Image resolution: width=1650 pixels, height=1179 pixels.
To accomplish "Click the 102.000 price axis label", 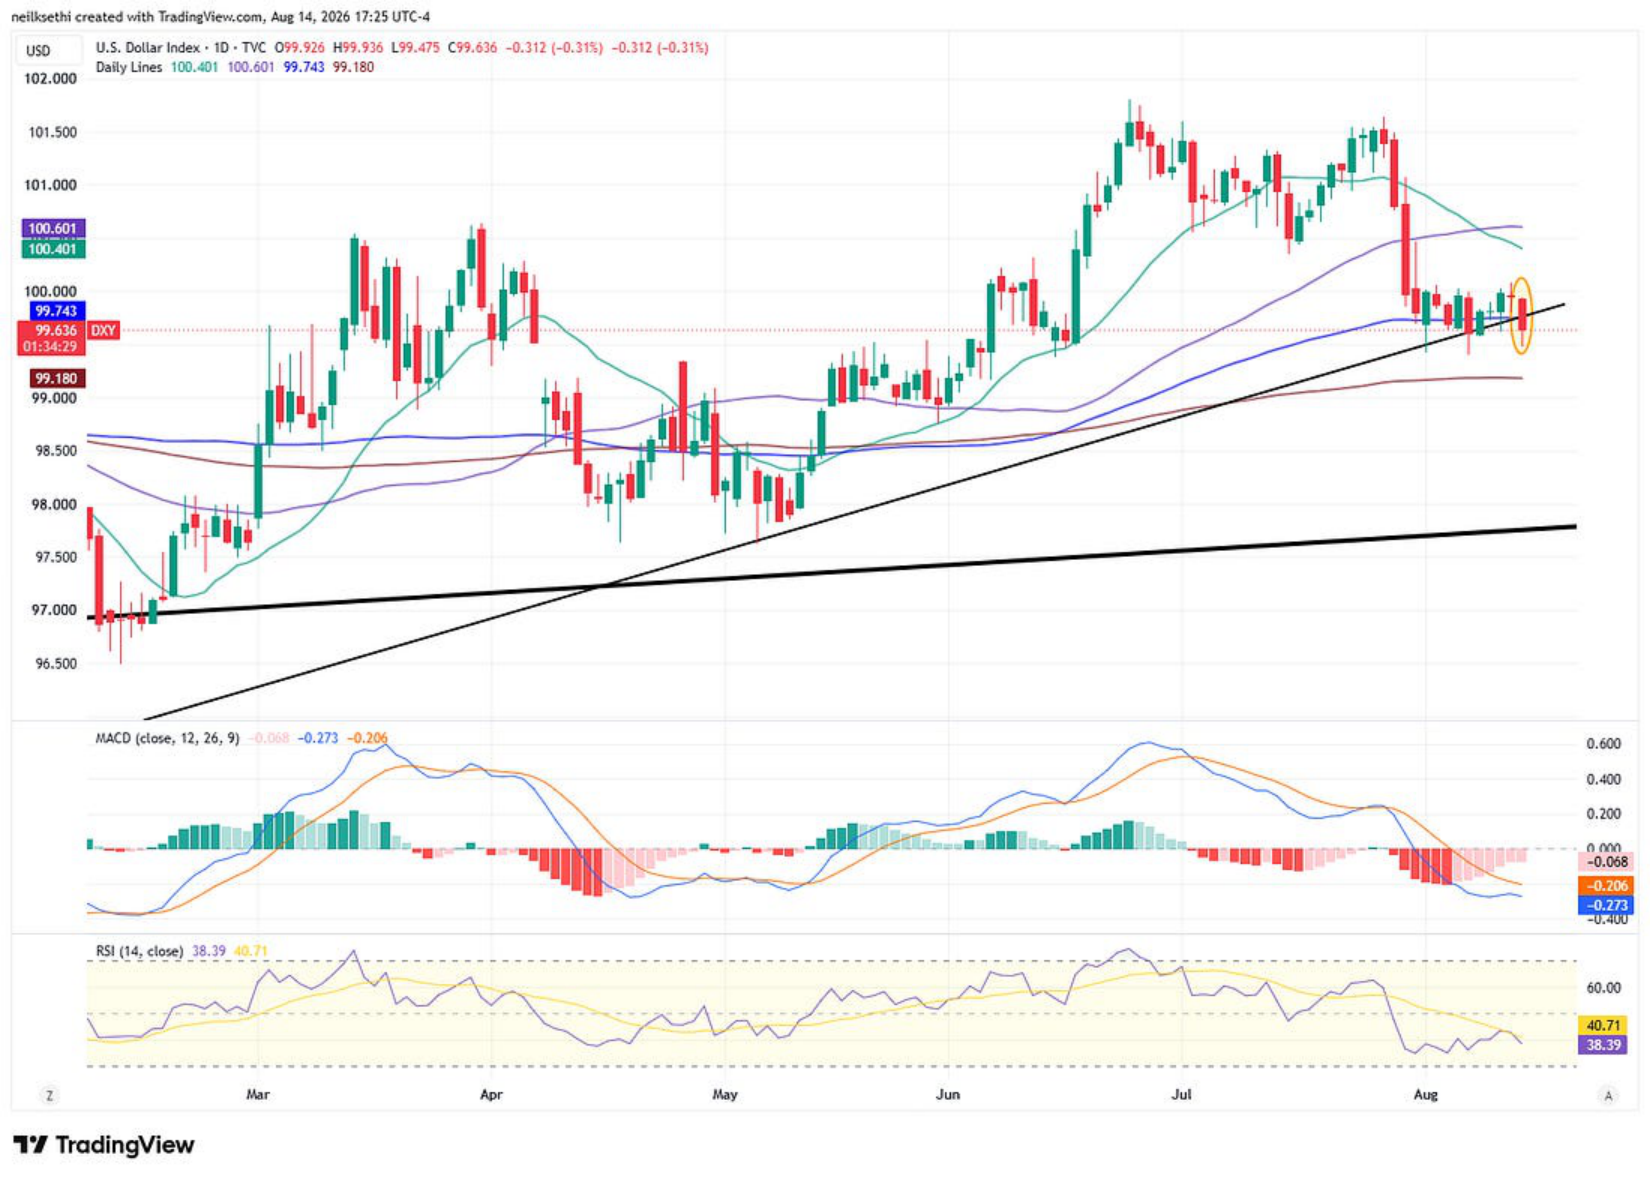I will click(51, 79).
